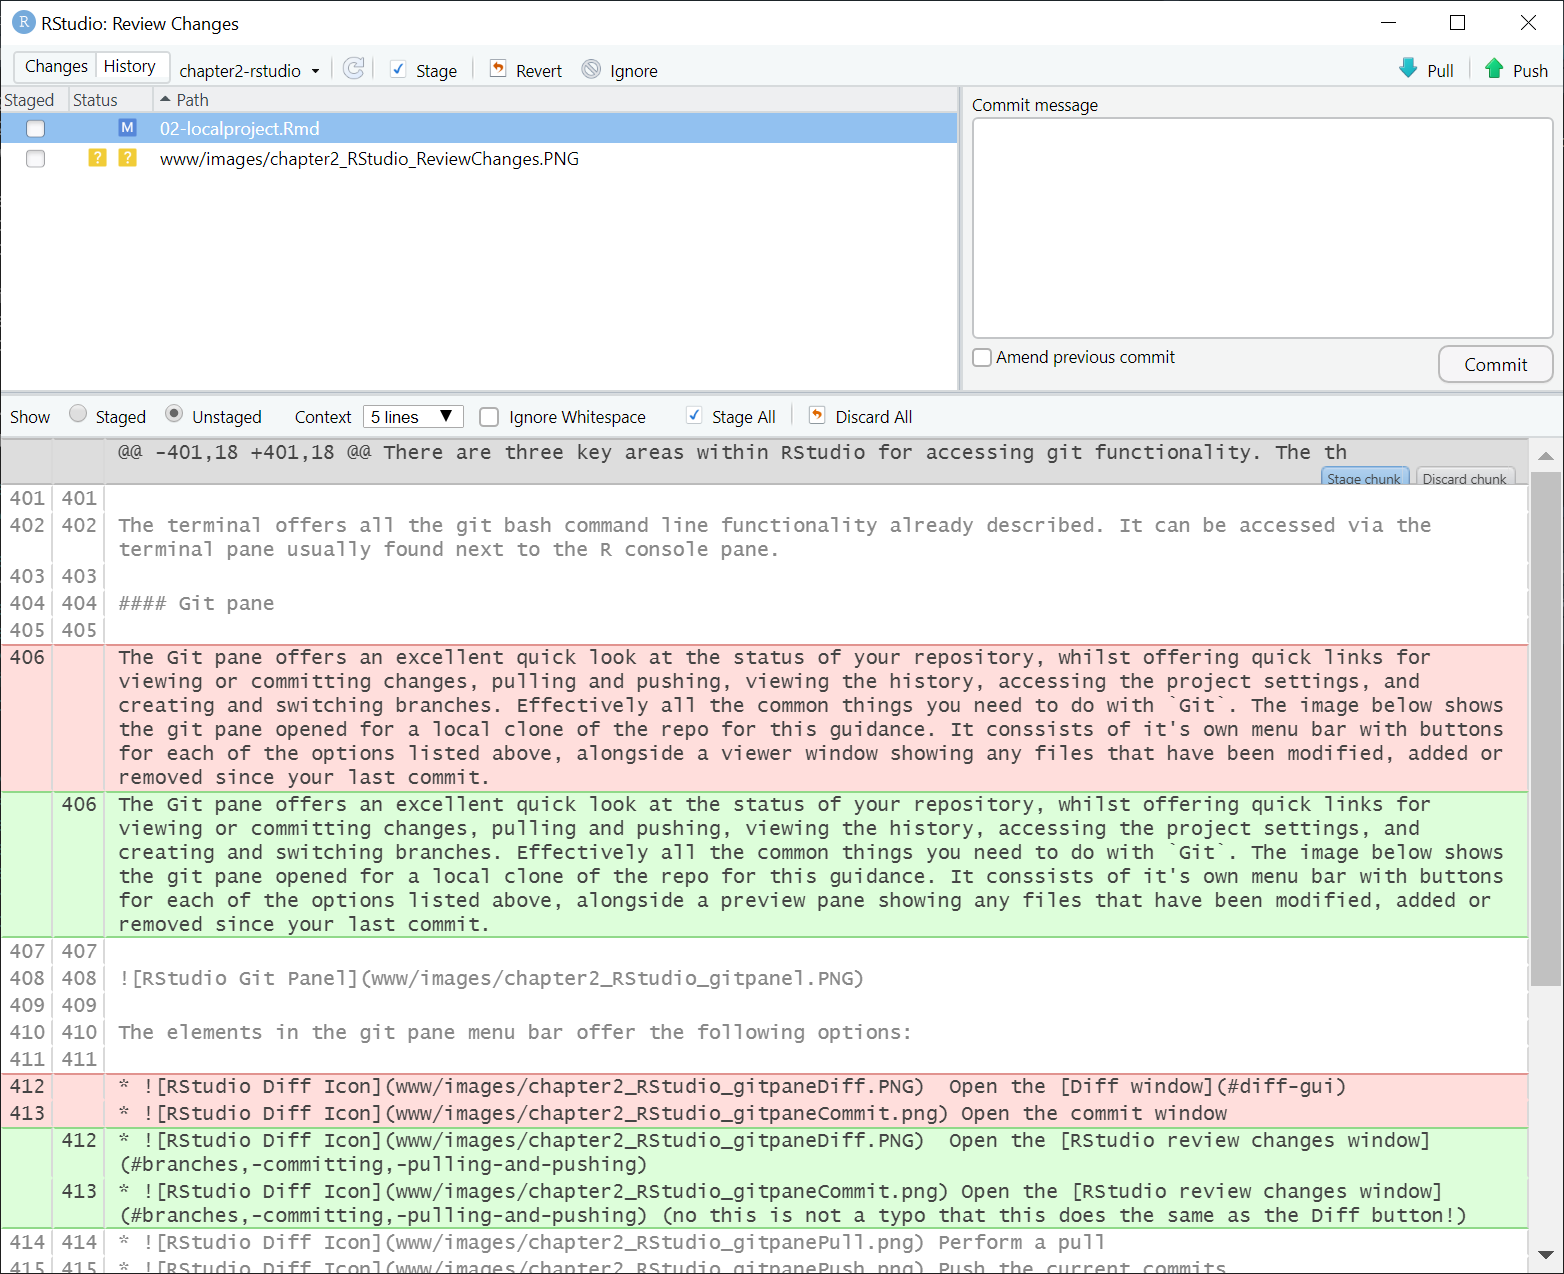
Task: Select the 02-localproject.Rmd file row
Action: coord(479,128)
